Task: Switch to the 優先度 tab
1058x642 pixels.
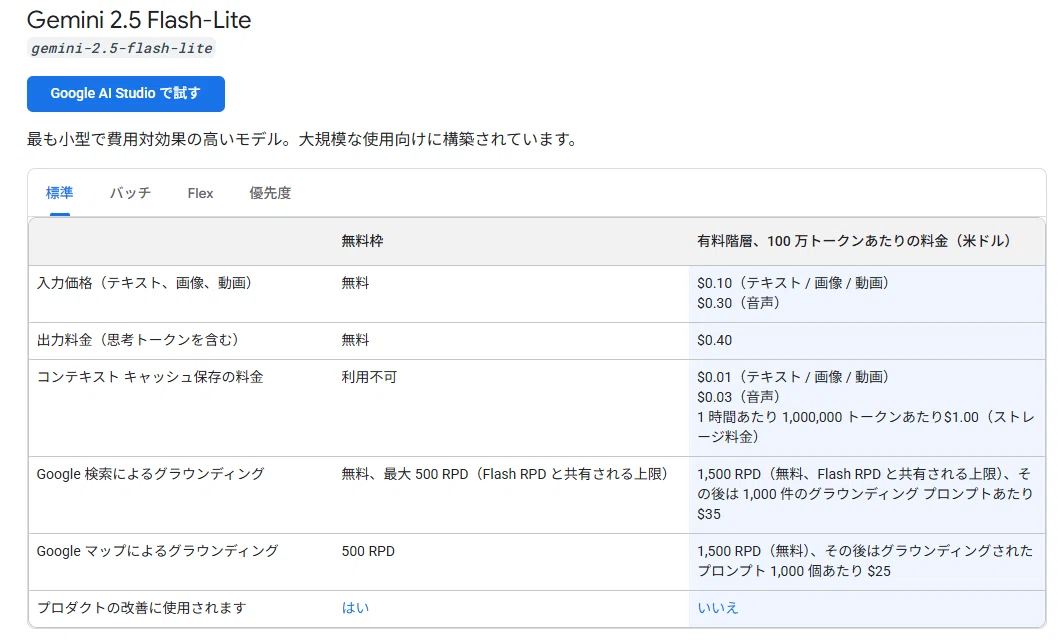Action: click(x=270, y=193)
